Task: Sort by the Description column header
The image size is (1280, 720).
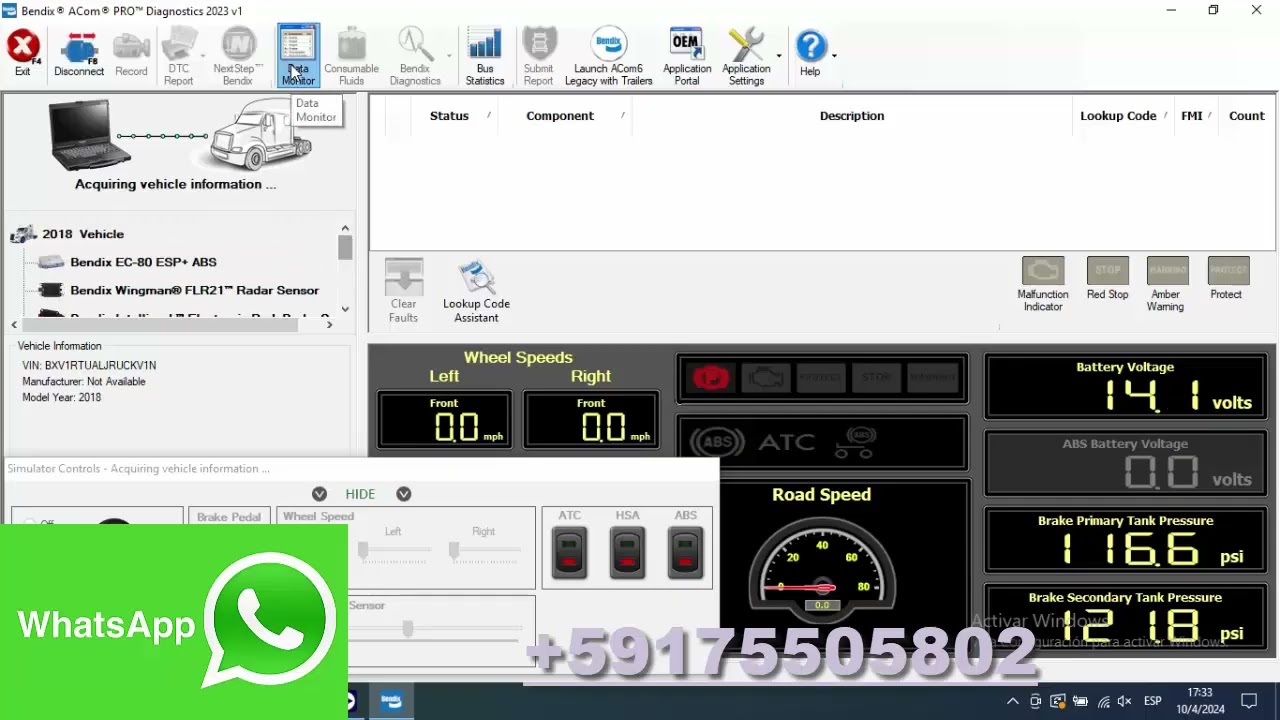Action: point(852,116)
